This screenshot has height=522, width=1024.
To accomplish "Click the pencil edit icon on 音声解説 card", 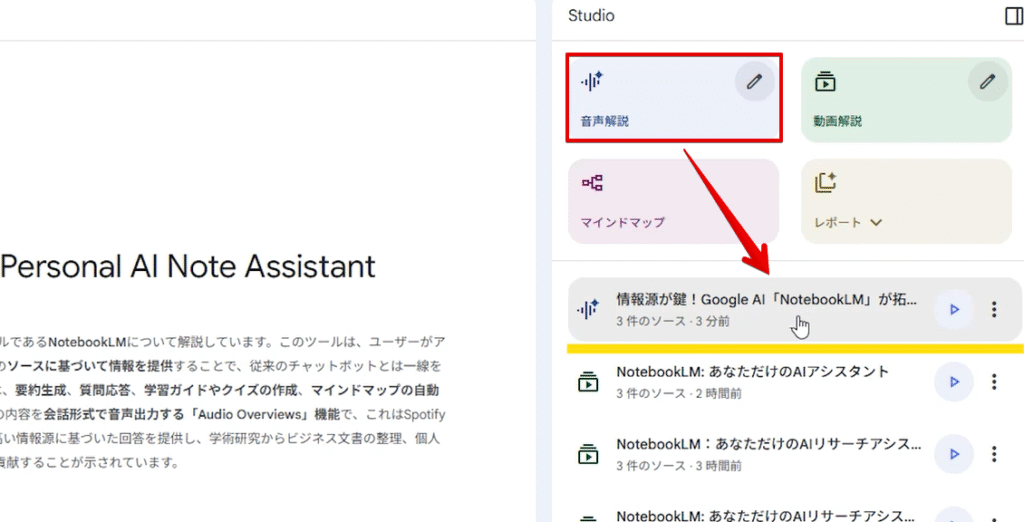I will tap(754, 82).
